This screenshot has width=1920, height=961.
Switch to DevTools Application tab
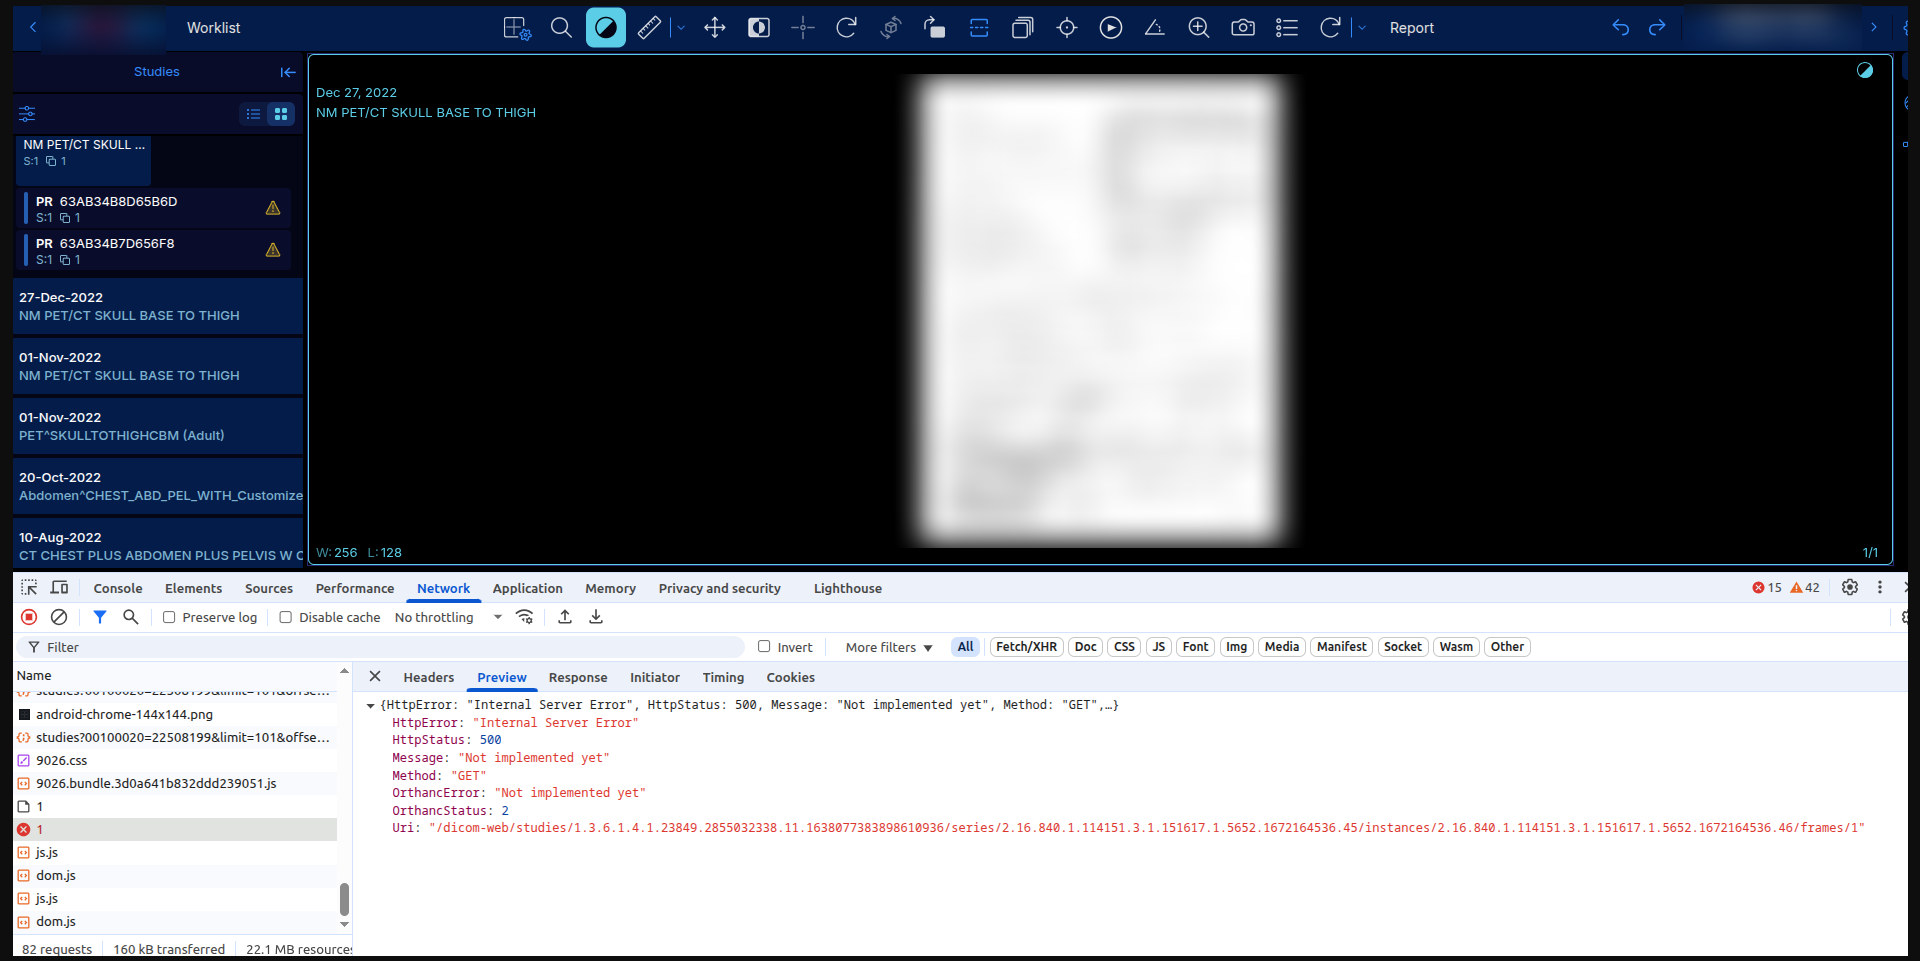tap(527, 588)
